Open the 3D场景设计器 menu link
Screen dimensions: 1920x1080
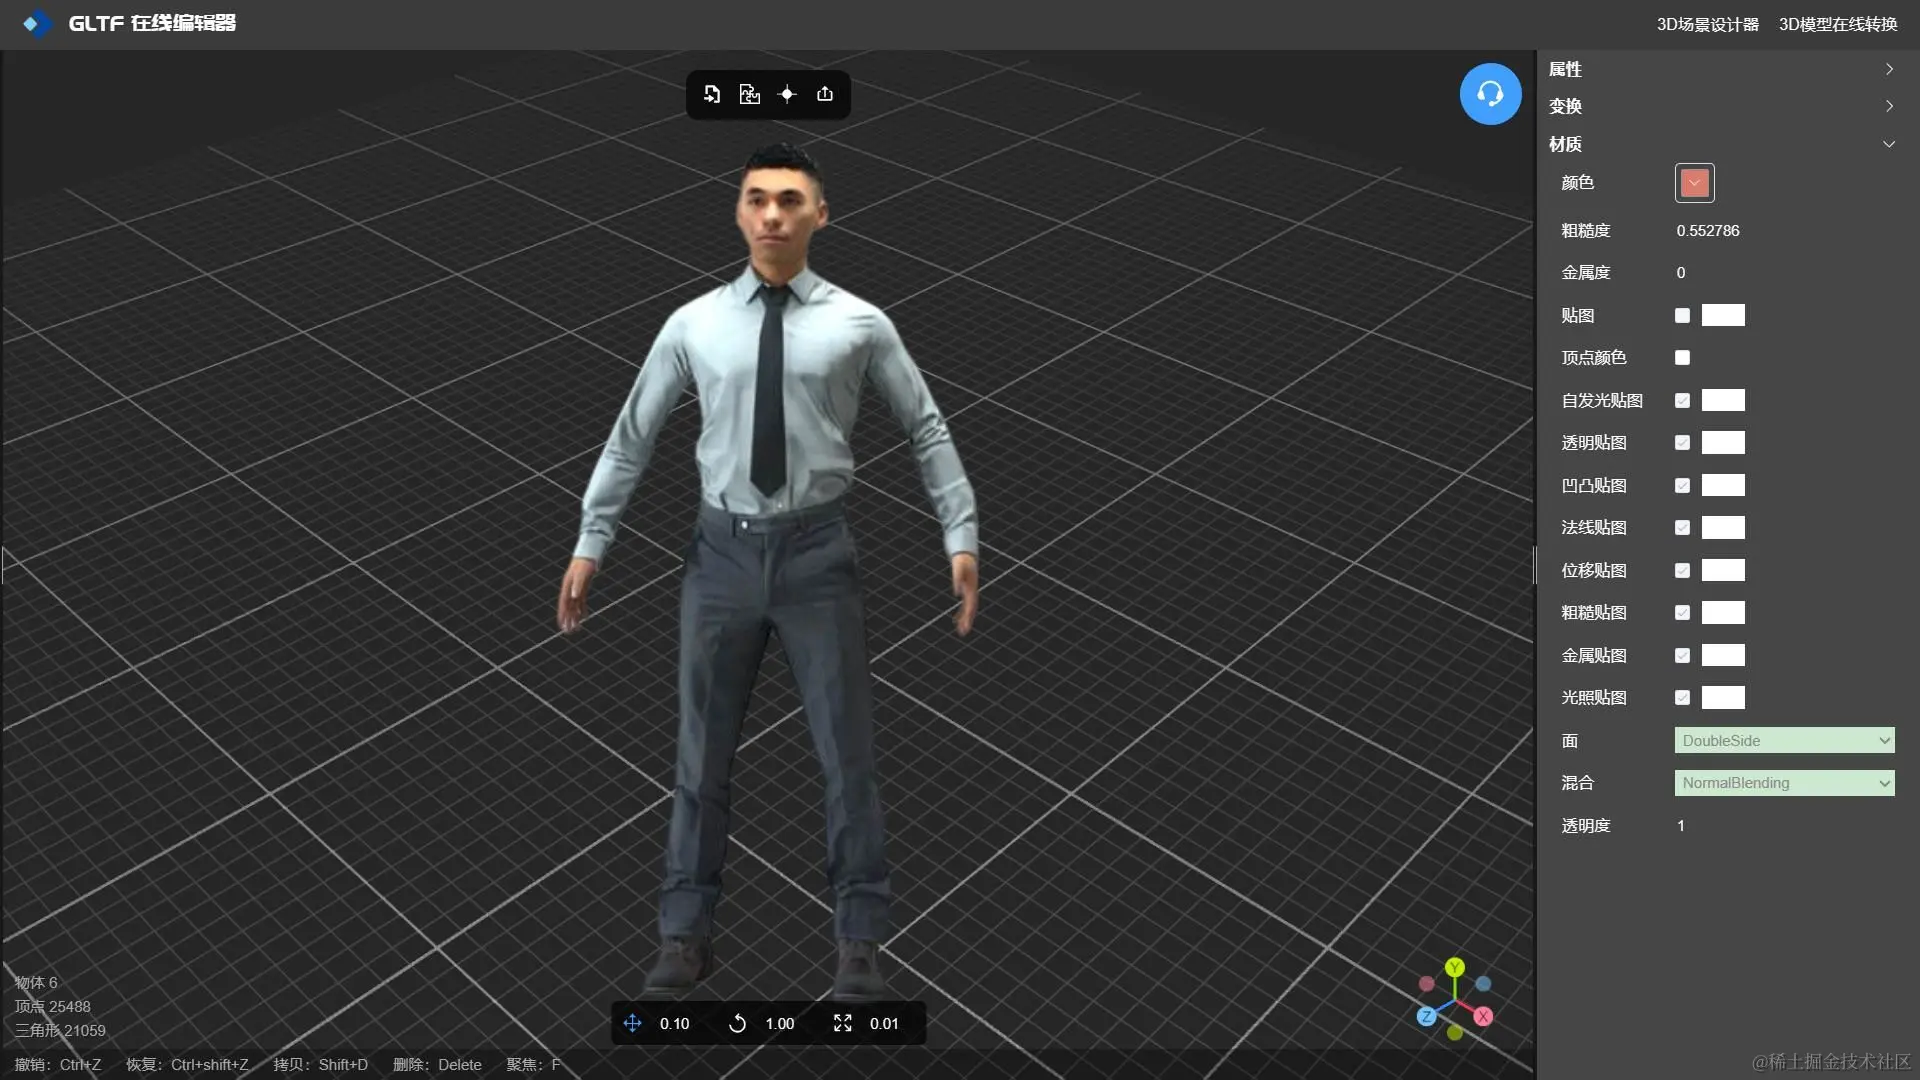pyautogui.click(x=1707, y=24)
